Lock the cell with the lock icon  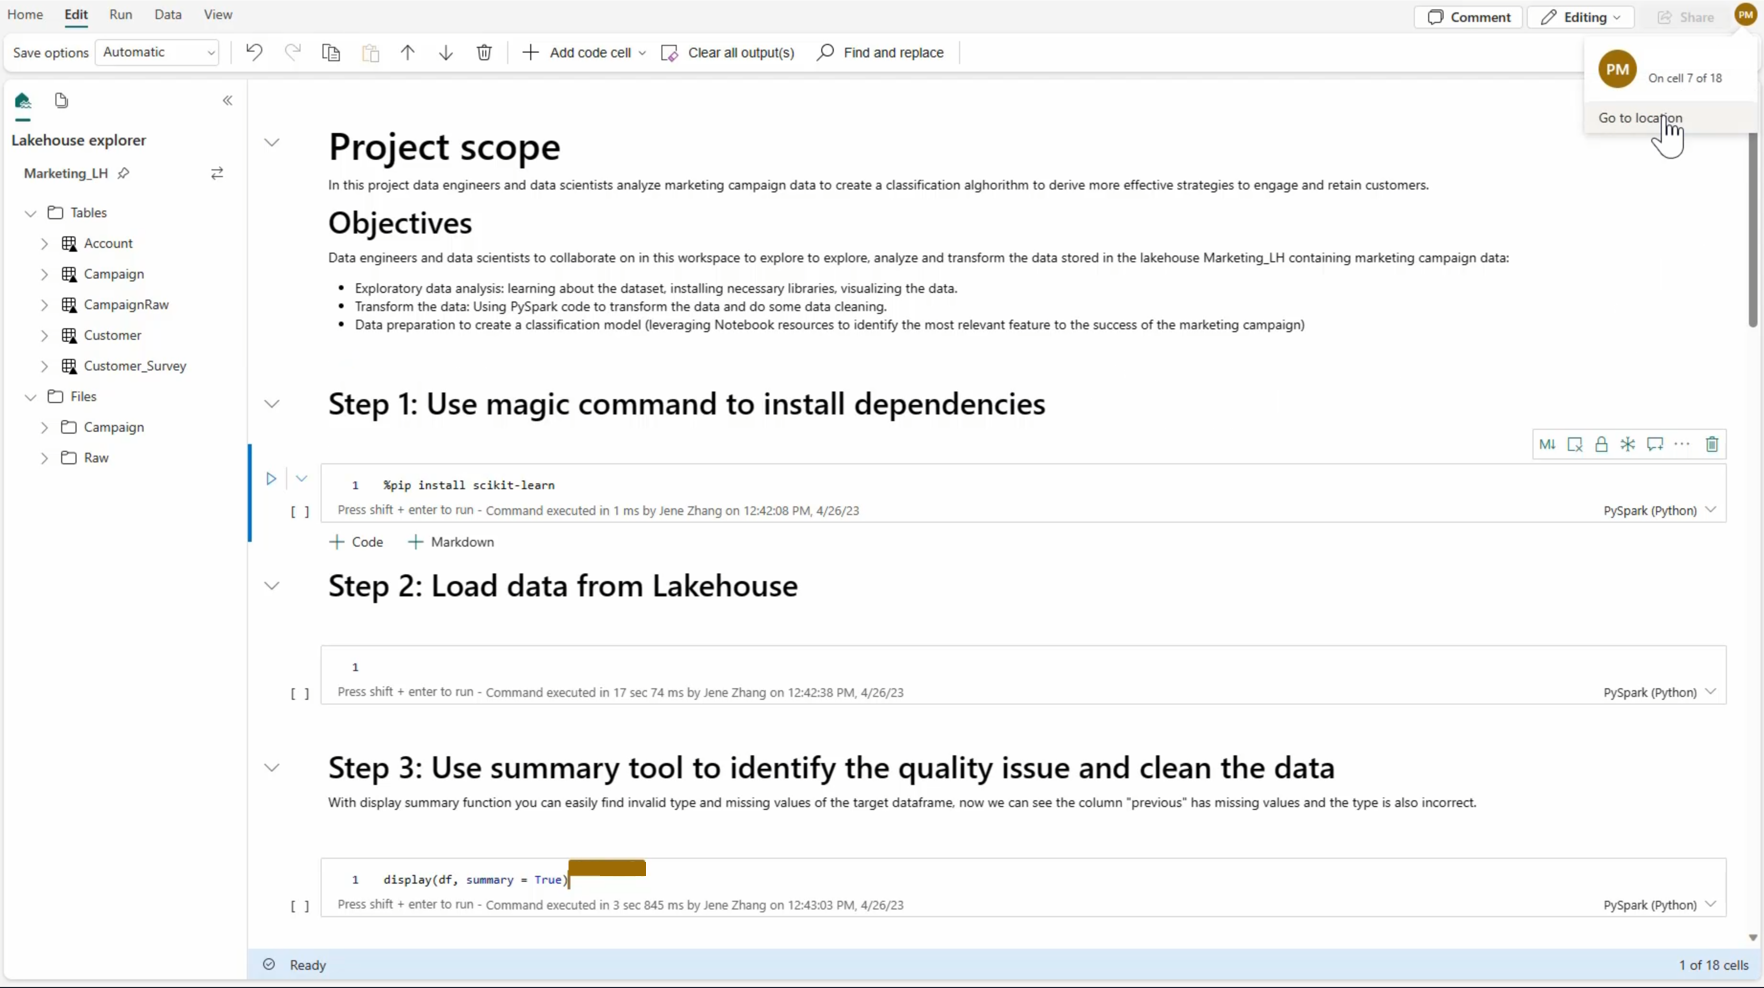(1601, 444)
